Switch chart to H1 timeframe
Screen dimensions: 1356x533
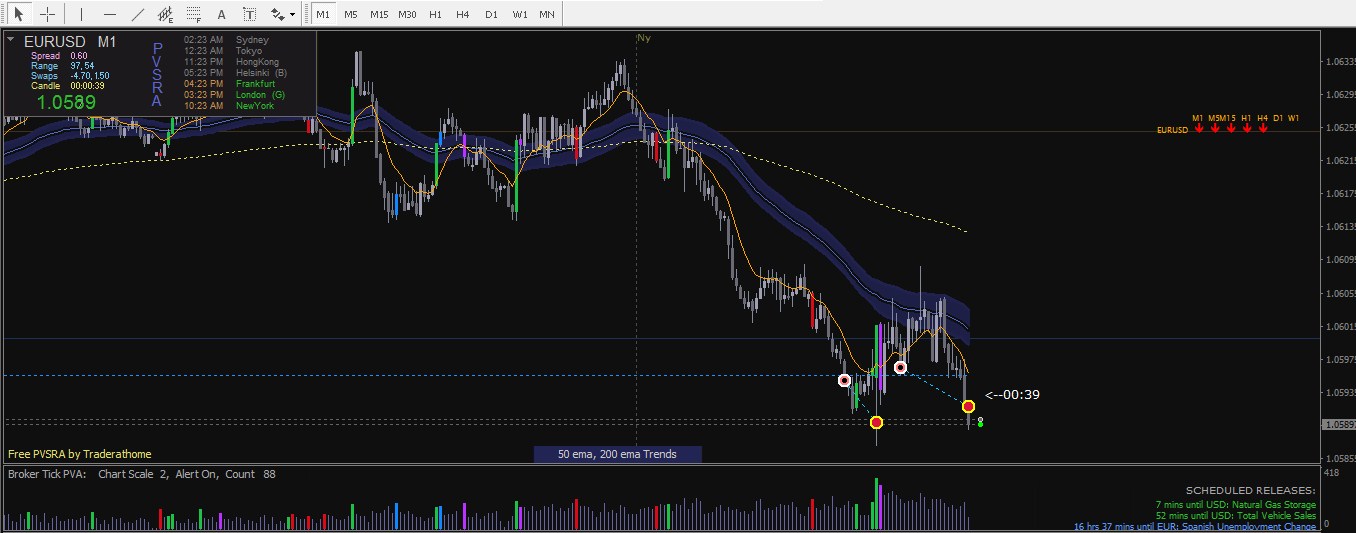pyautogui.click(x=435, y=14)
